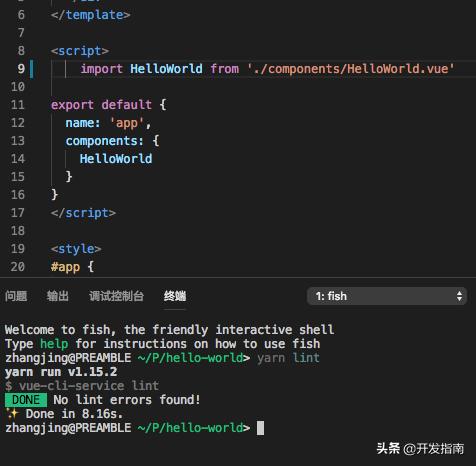Screen dimensions: 476x466
Task: Open the 问题 (Problems) panel tab
Action: [16, 296]
